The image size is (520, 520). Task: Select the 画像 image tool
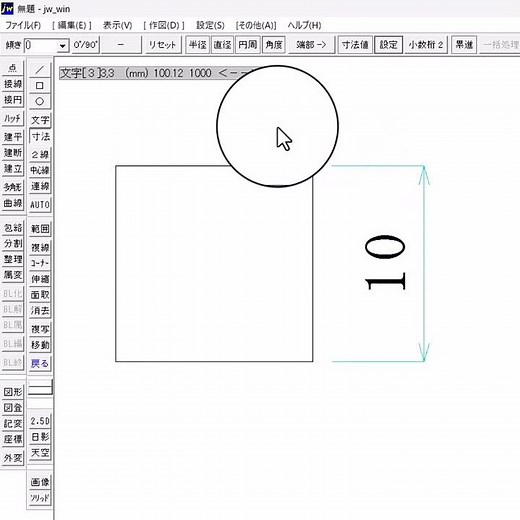tap(40, 482)
